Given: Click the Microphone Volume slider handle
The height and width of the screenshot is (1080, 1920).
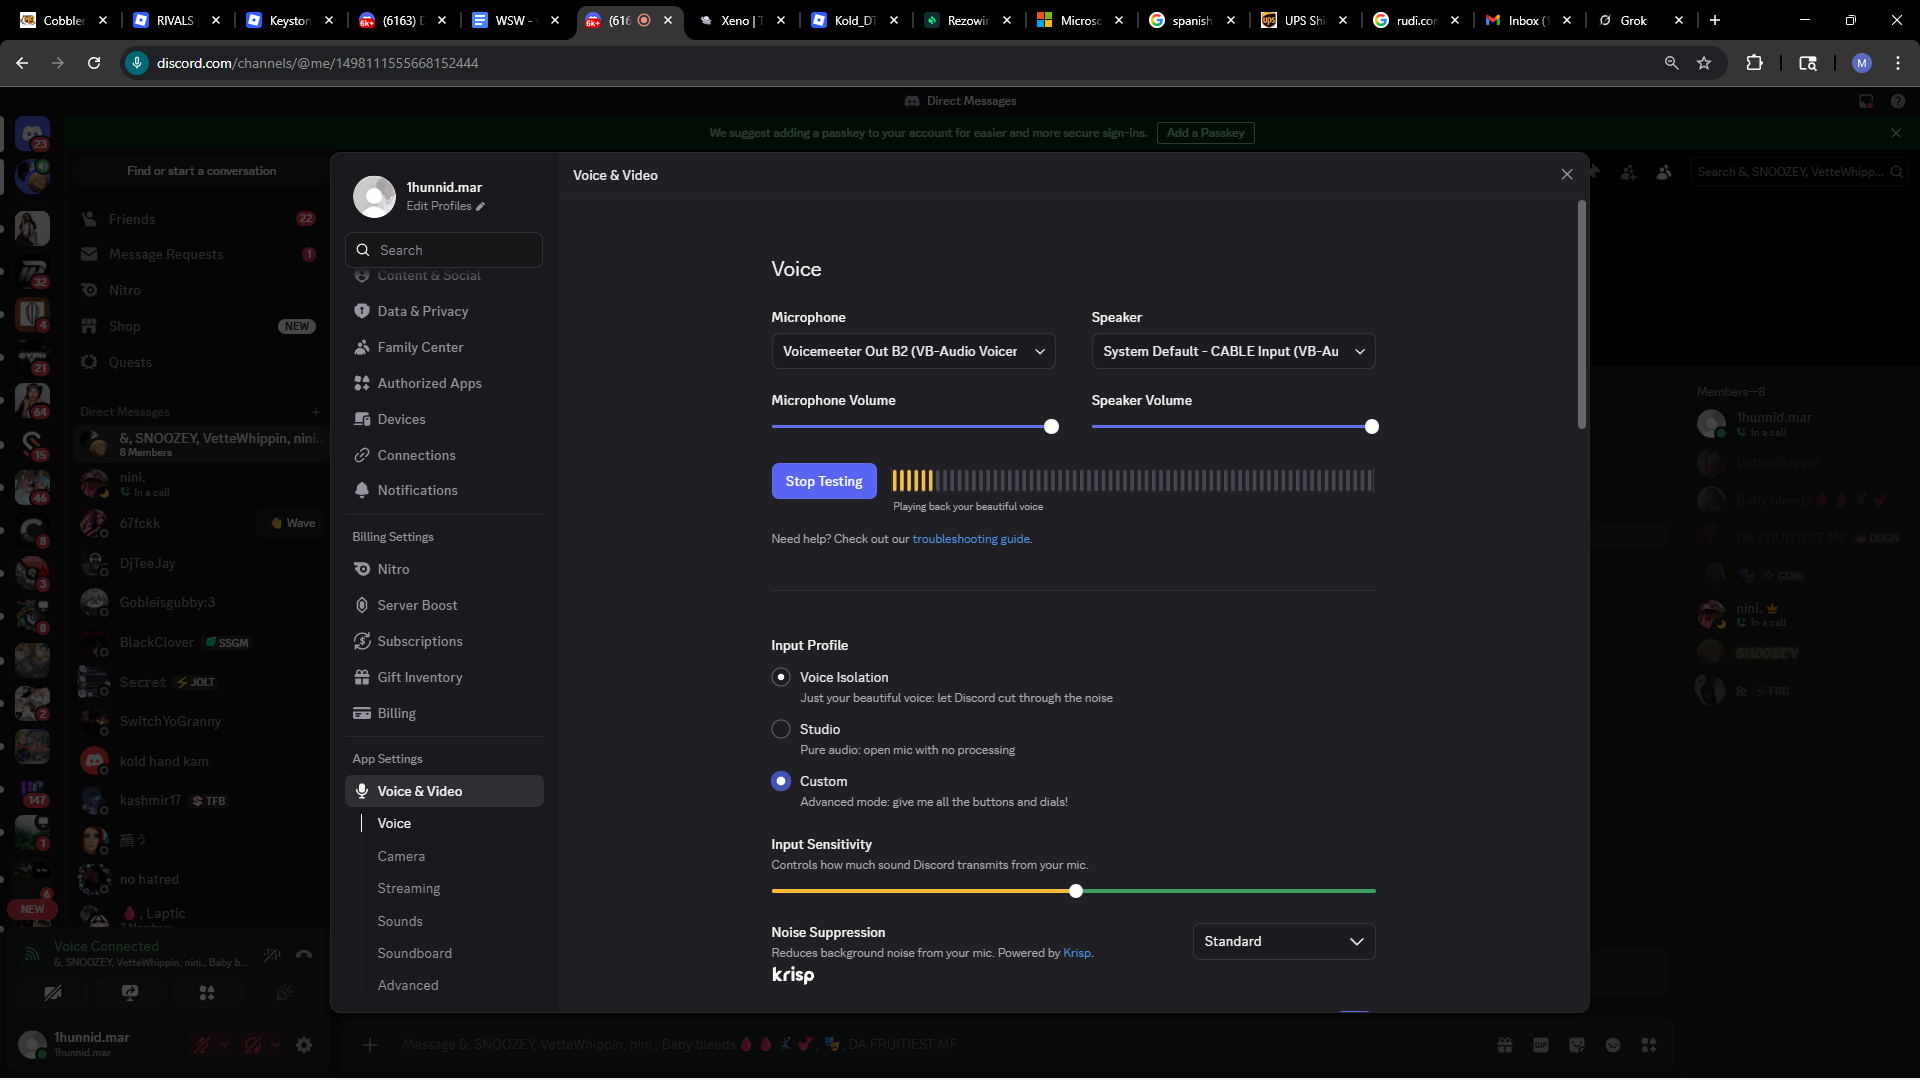Looking at the screenshot, I should pos(1051,427).
